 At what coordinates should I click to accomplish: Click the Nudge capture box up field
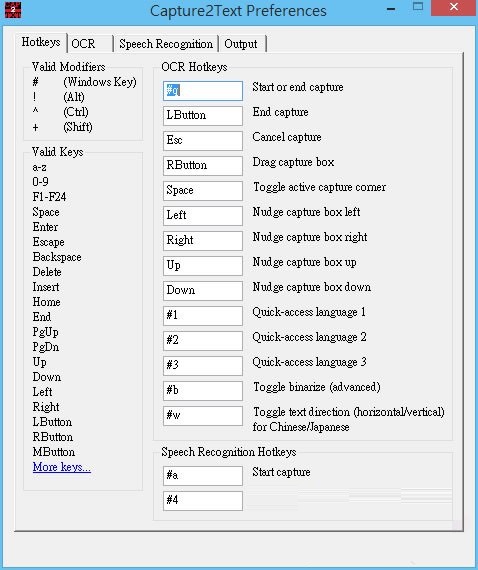click(x=203, y=266)
